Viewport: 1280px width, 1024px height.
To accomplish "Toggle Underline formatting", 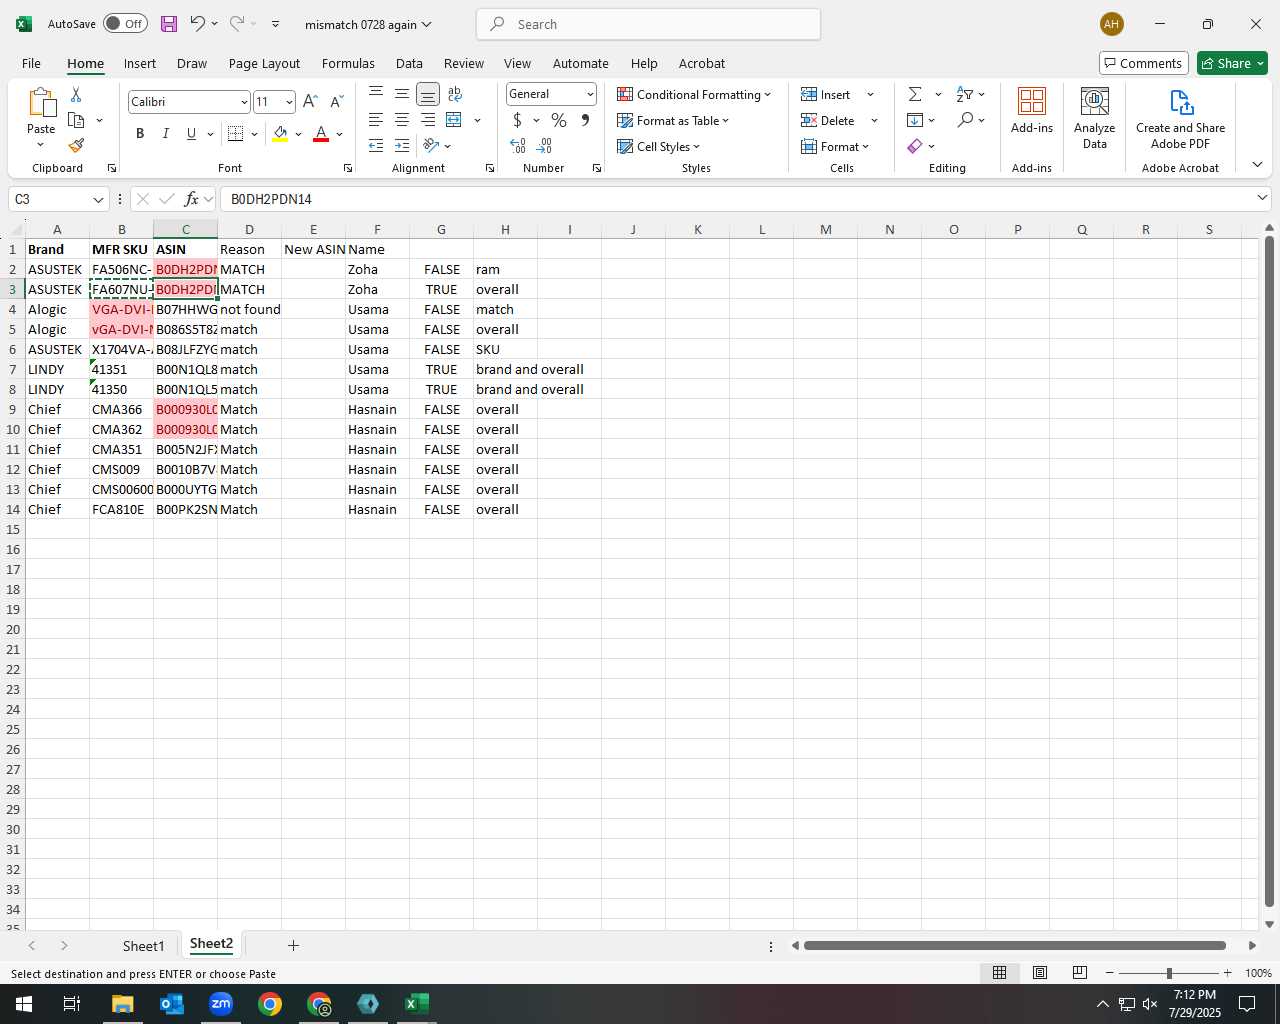I will 191,134.
